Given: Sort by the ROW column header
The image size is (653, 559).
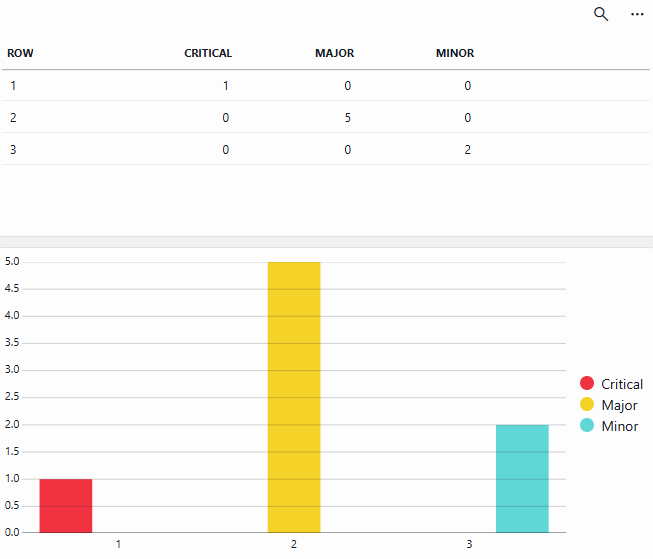Looking at the screenshot, I should (x=21, y=53).
